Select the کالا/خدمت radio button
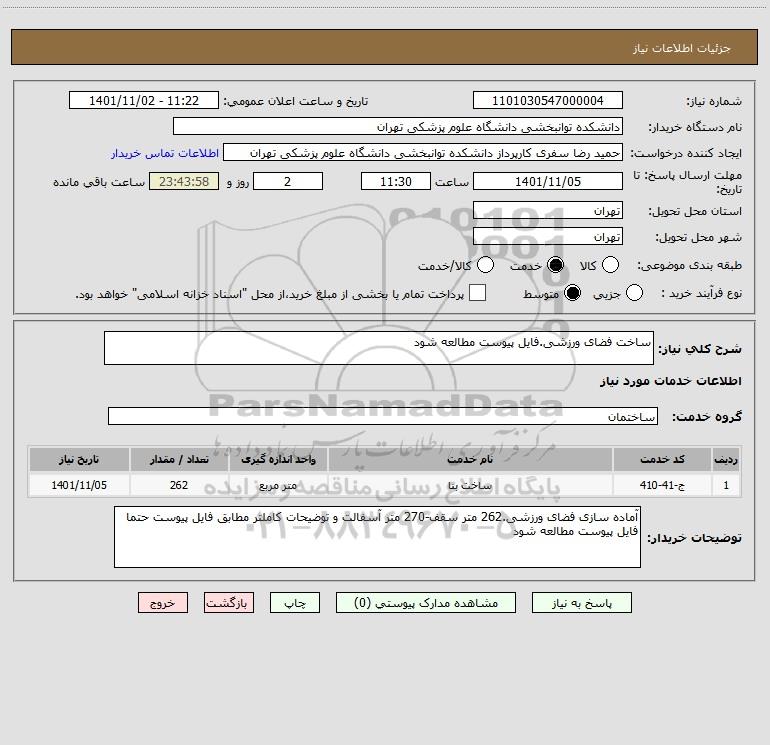 coord(485,265)
